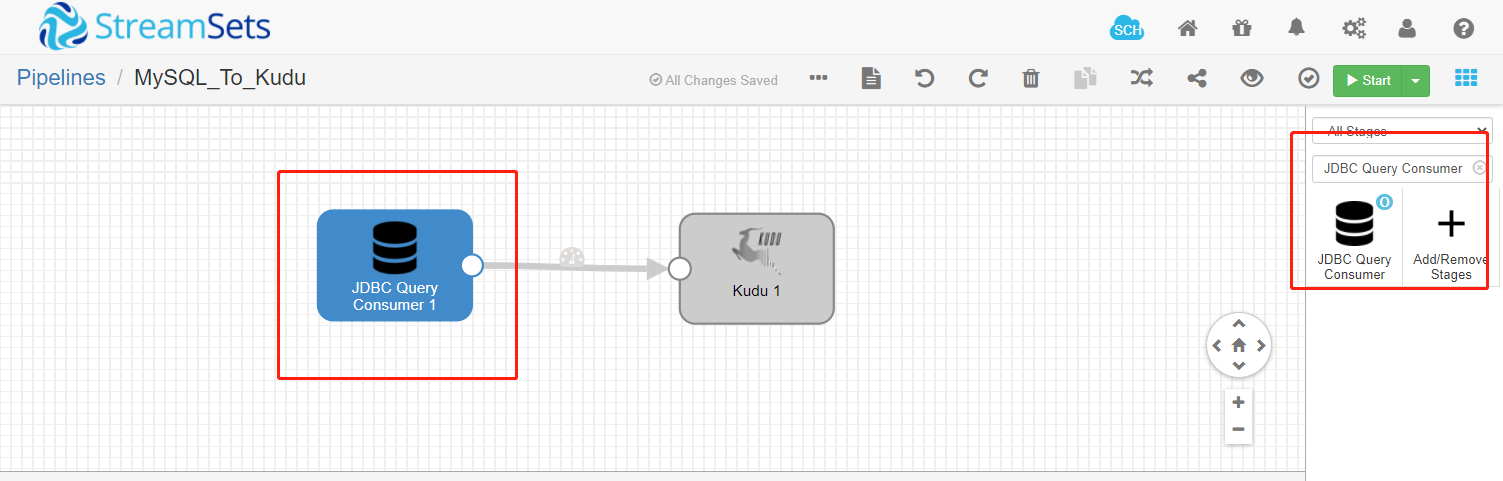The width and height of the screenshot is (1503, 481).
Task: Add JDBC Query Consumer from stage library
Action: [x=1354, y=238]
